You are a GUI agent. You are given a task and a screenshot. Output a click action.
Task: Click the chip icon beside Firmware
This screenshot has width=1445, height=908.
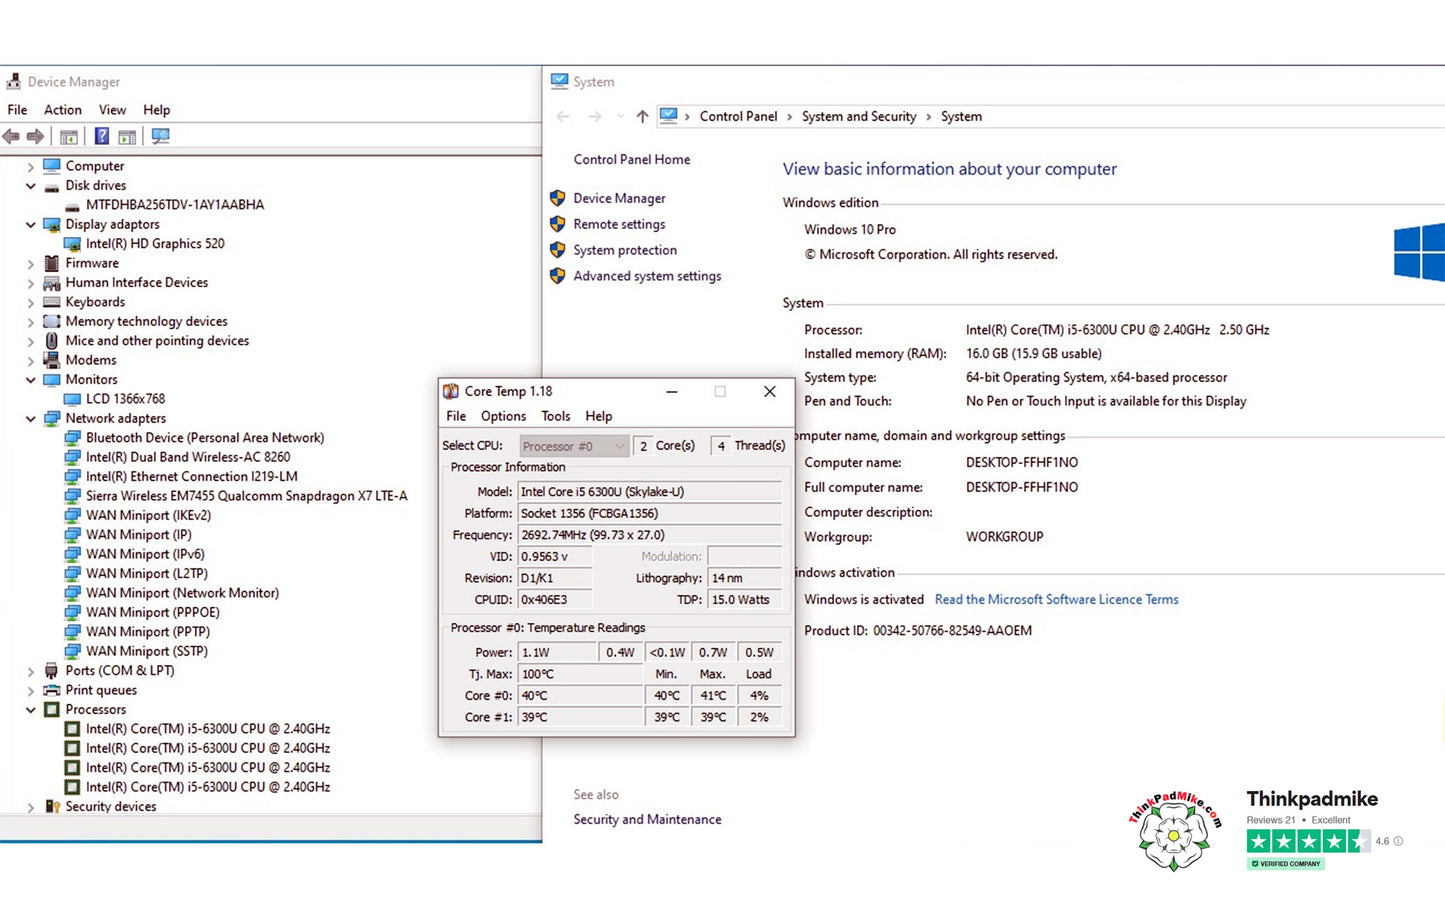[x=52, y=263]
